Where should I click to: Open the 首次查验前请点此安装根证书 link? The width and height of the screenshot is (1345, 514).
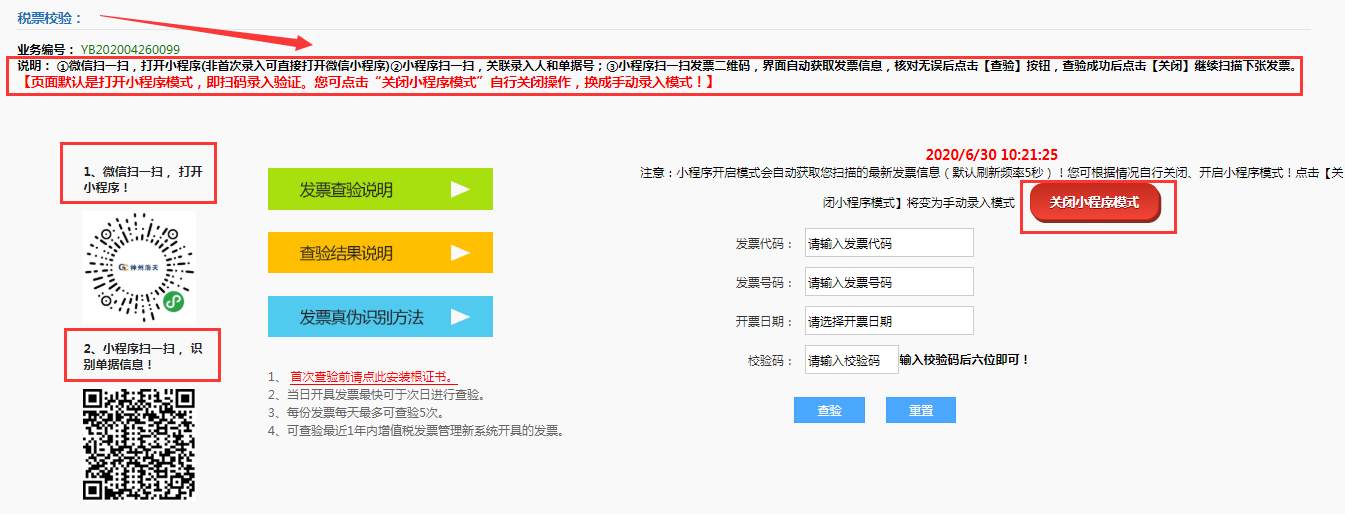(372, 378)
